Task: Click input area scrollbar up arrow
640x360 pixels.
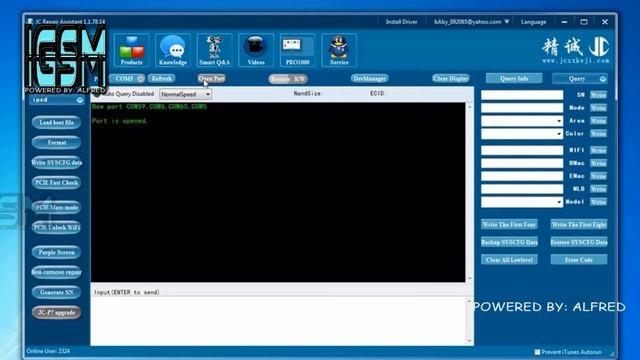Action: (469, 301)
